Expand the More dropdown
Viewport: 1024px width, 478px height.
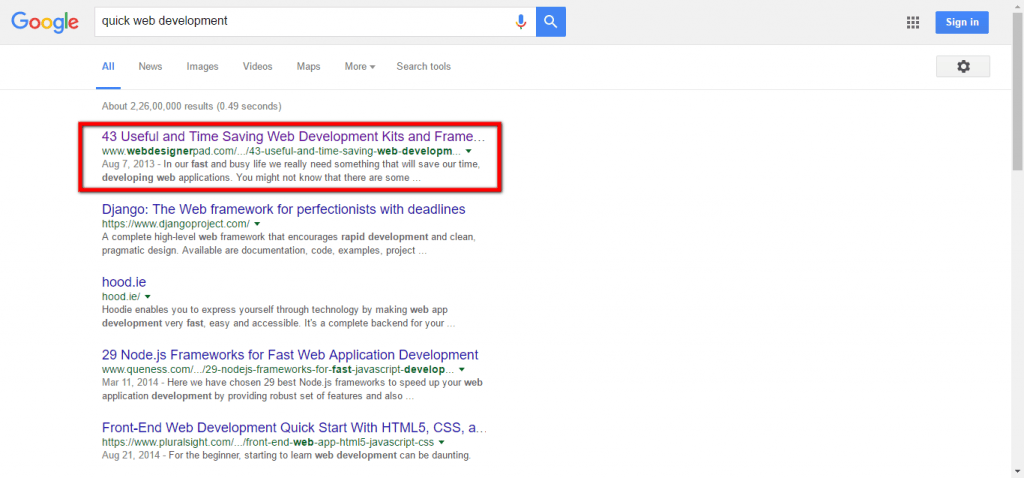[x=360, y=67]
